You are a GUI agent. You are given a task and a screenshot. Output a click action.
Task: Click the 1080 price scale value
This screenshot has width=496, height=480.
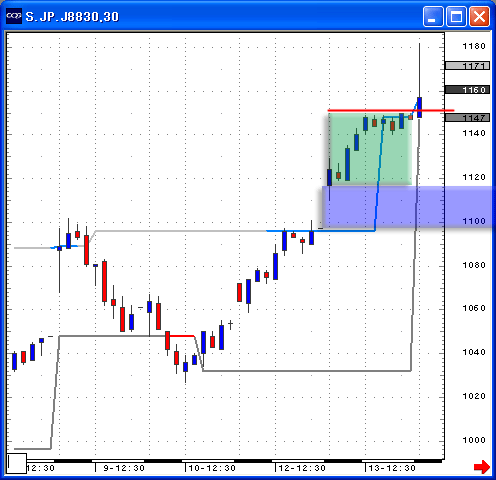(x=474, y=265)
